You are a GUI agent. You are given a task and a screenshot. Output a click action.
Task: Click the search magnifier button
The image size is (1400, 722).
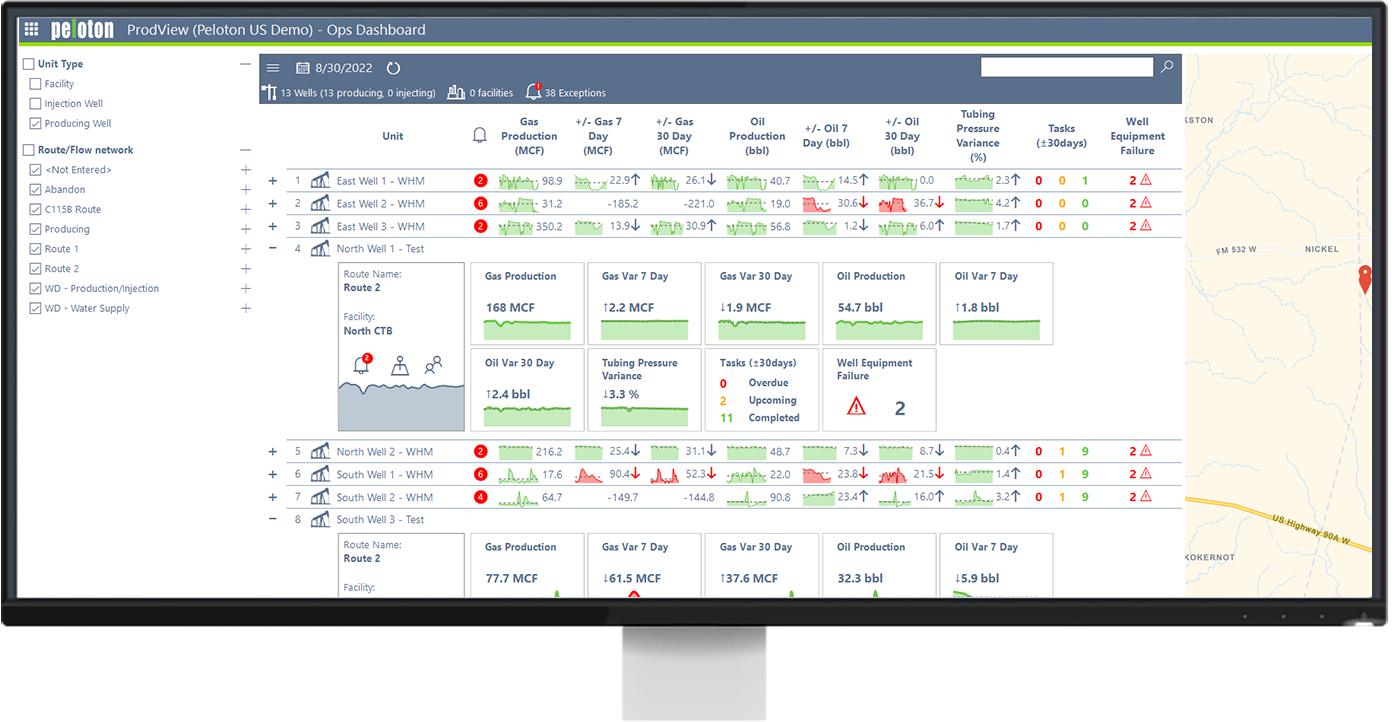tap(1166, 67)
